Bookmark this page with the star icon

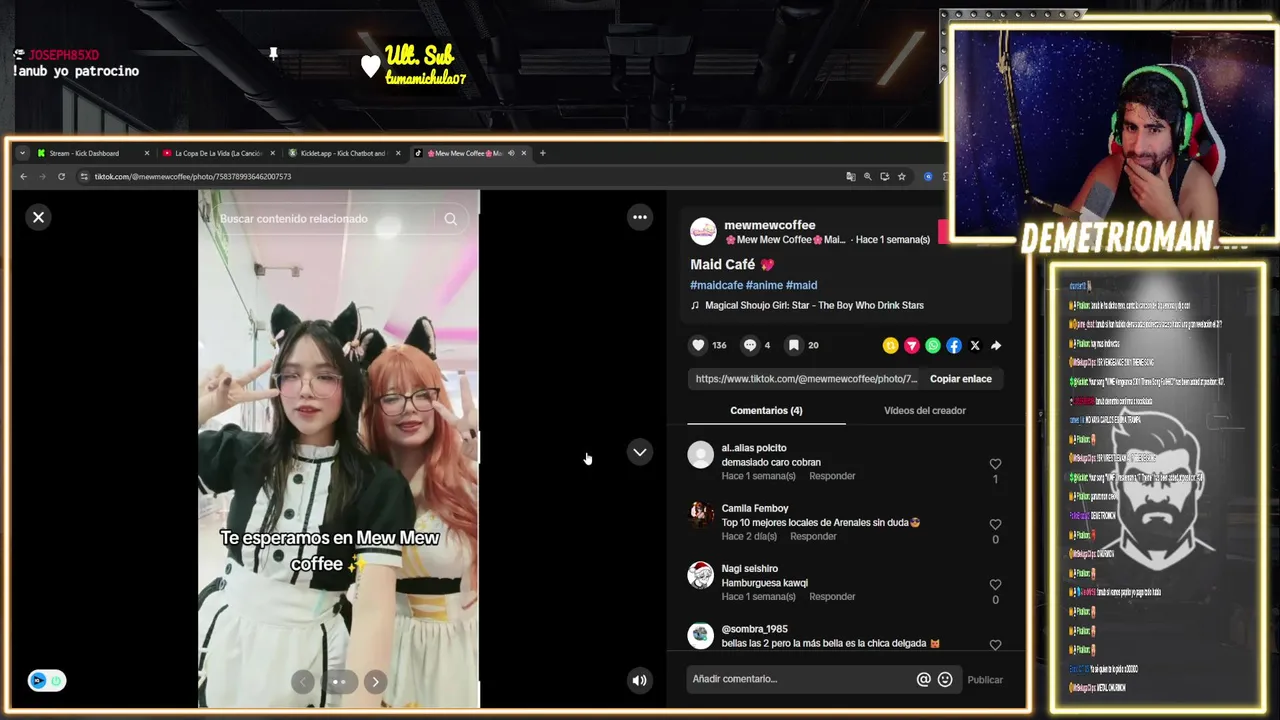click(901, 176)
